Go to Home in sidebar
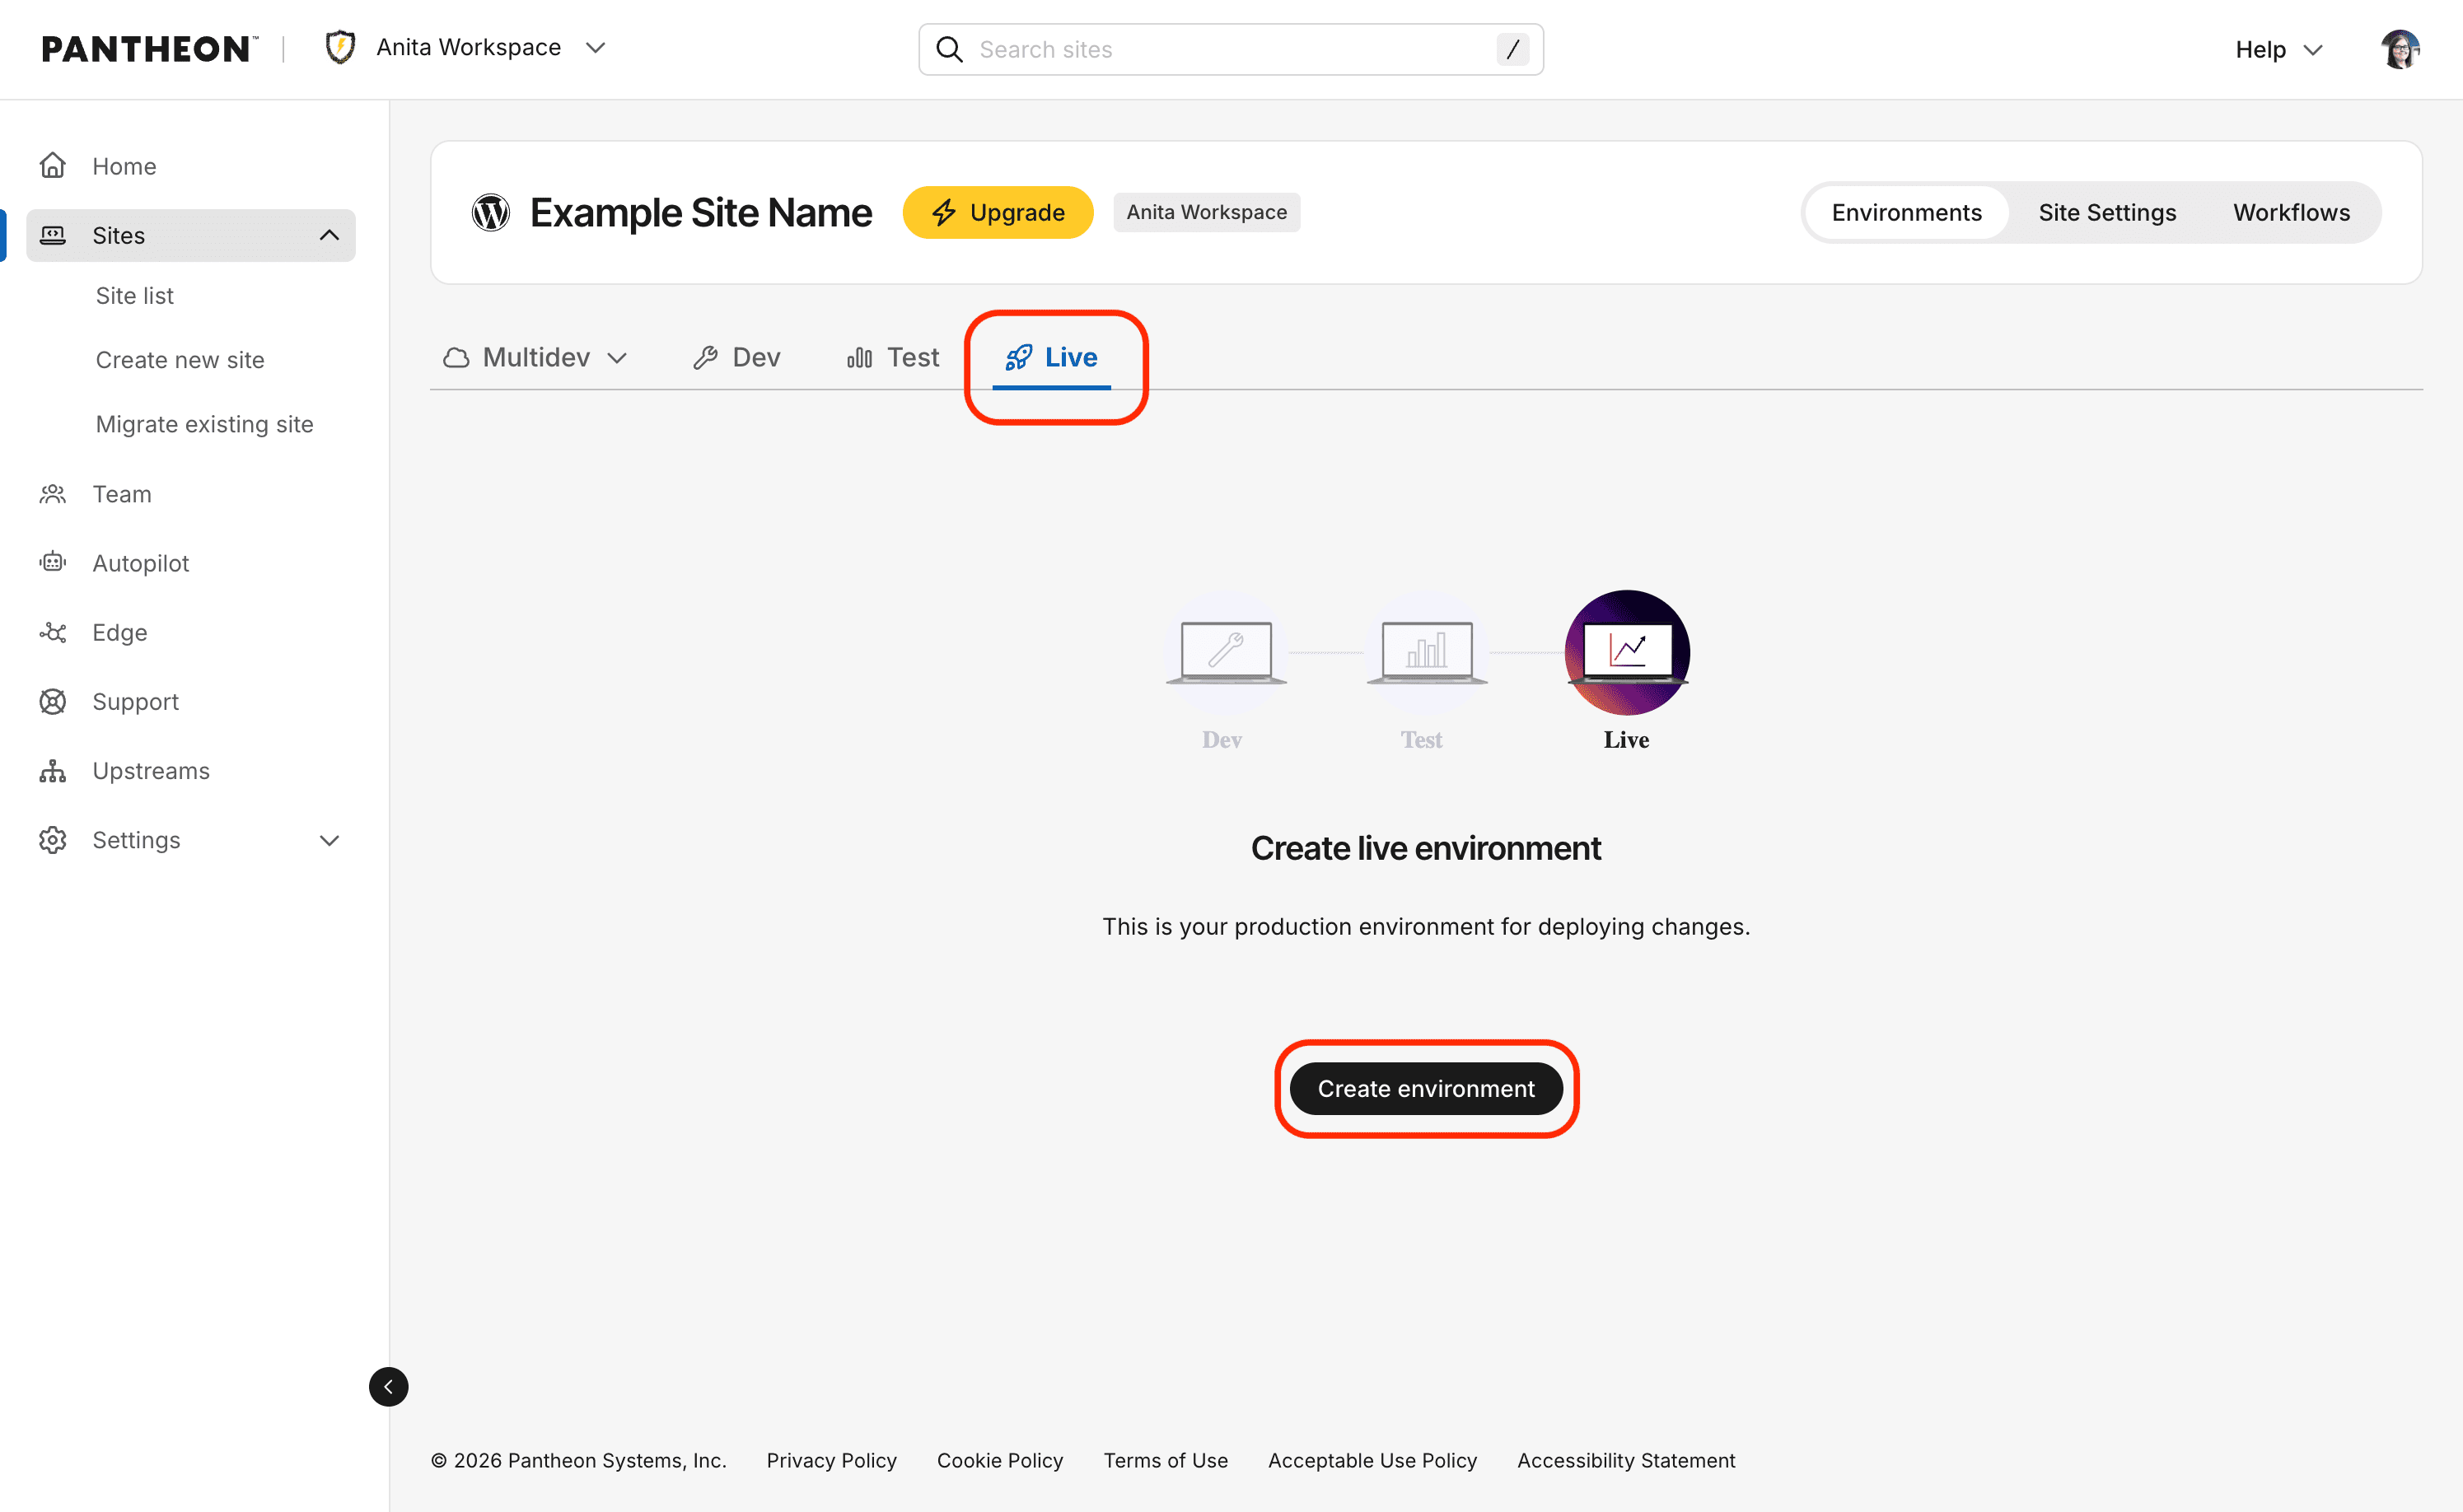The height and width of the screenshot is (1512, 2463). click(x=124, y=166)
